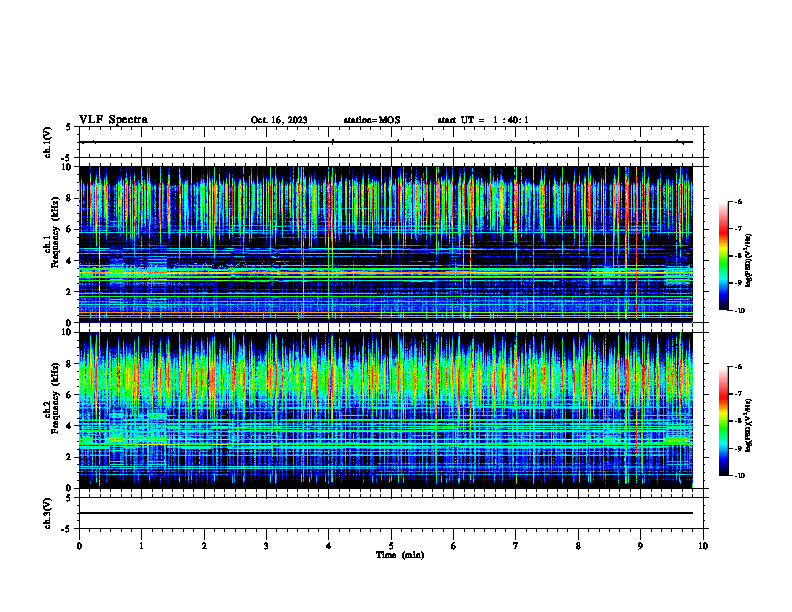Click the time axis tick label "9"
This screenshot has width=792, height=612.
coord(640,546)
